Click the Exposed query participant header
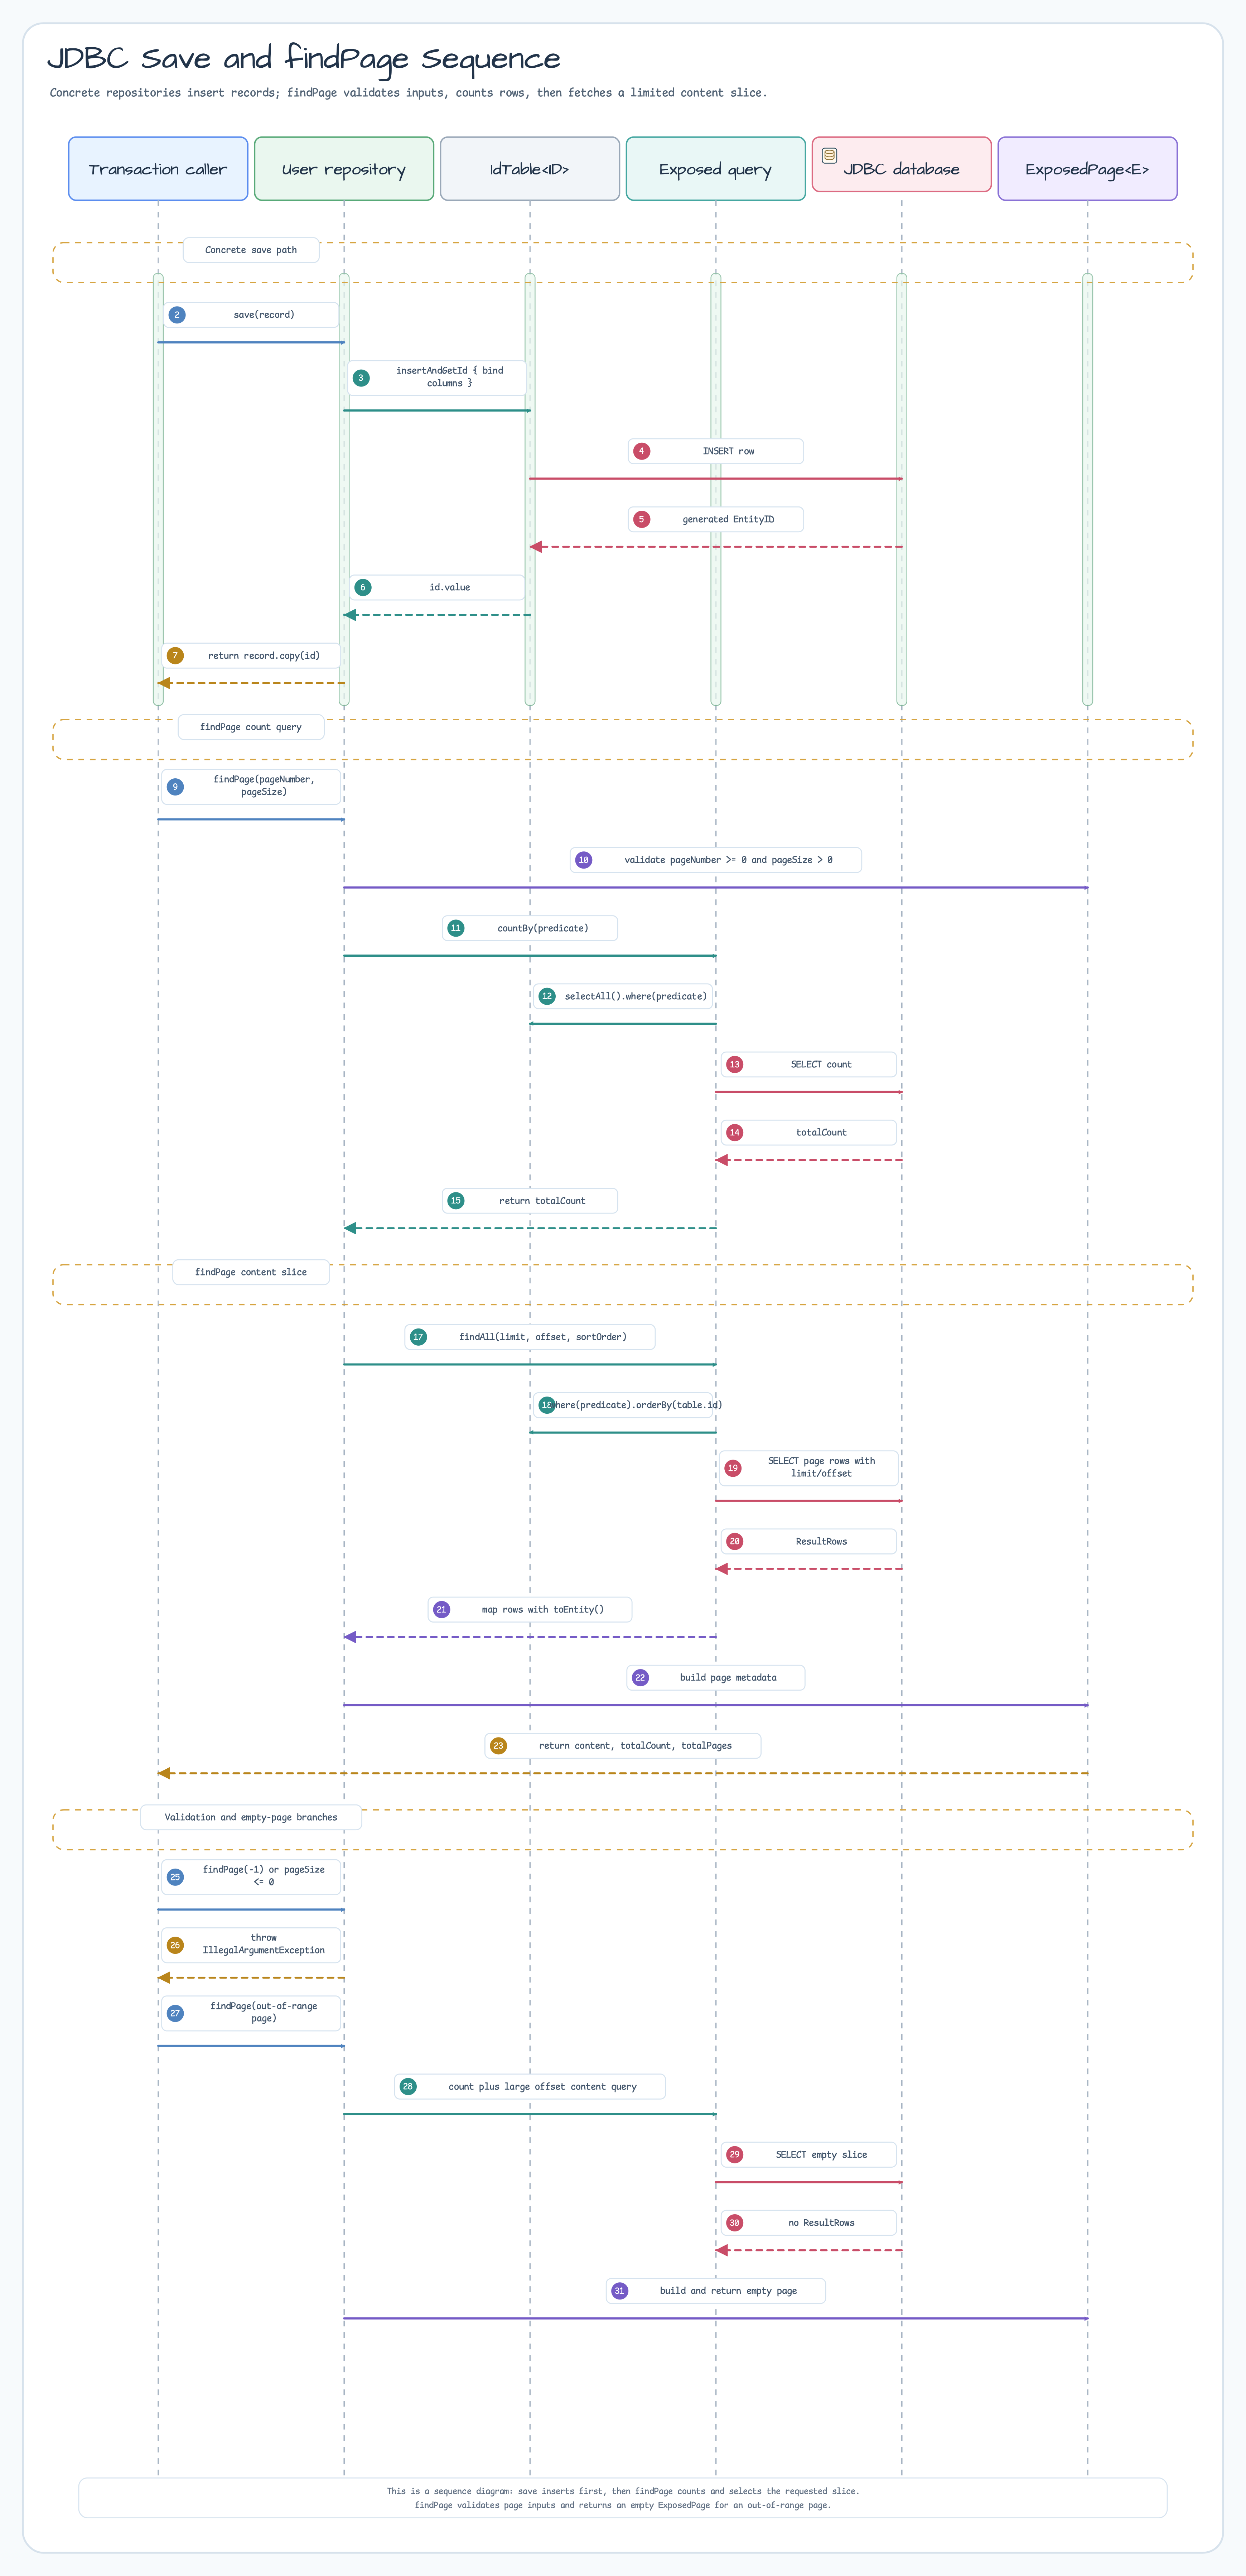This screenshot has height=2576, width=1246. [716, 169]
